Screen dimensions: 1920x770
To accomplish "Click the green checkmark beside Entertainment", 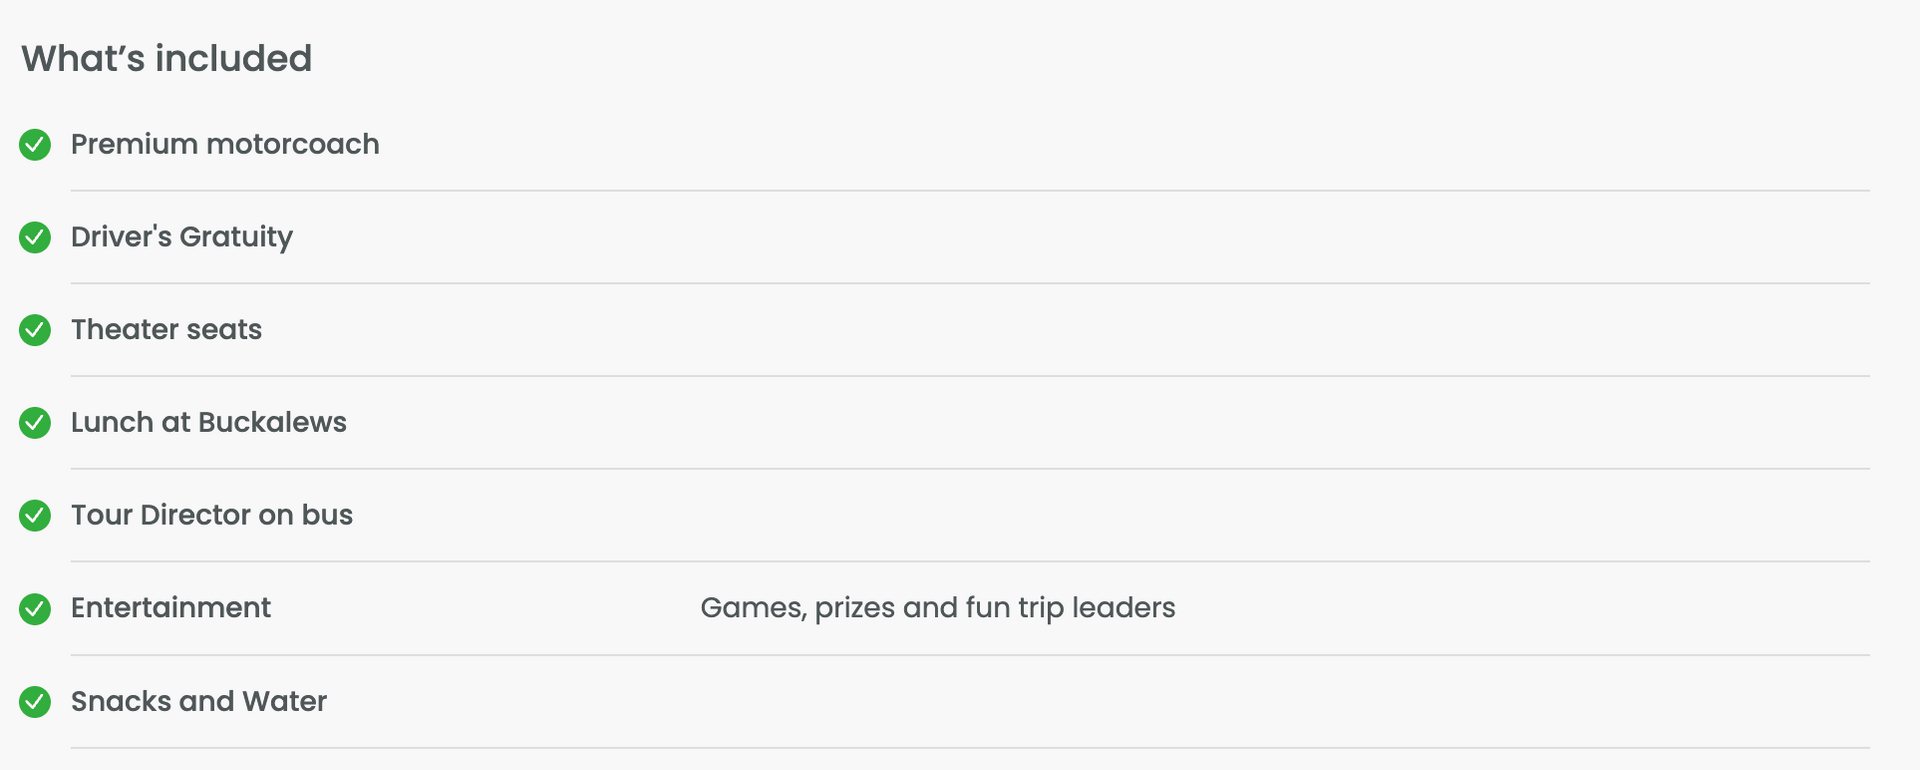I will 35,609.
